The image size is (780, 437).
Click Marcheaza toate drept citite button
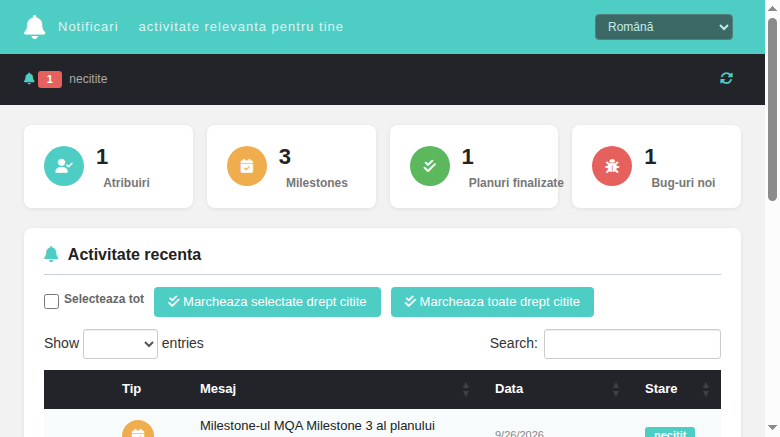point(492,302)
